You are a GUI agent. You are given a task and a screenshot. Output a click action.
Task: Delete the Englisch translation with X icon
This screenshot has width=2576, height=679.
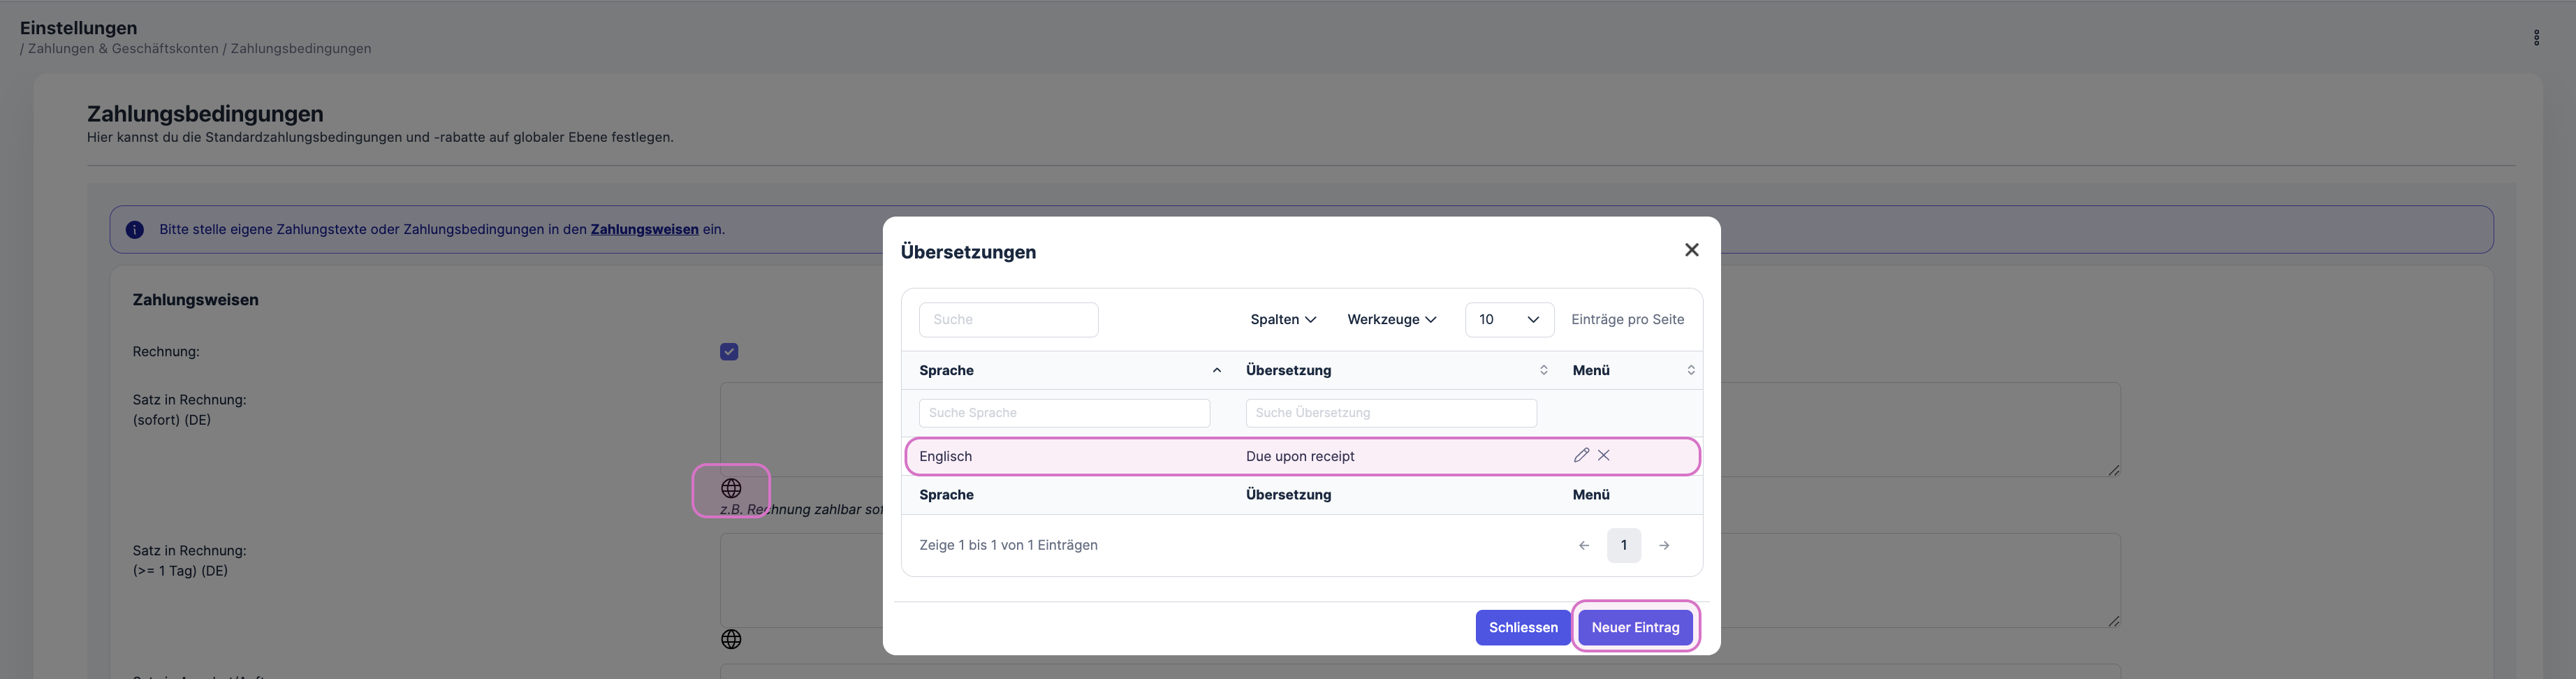[x=1603, y=455]
